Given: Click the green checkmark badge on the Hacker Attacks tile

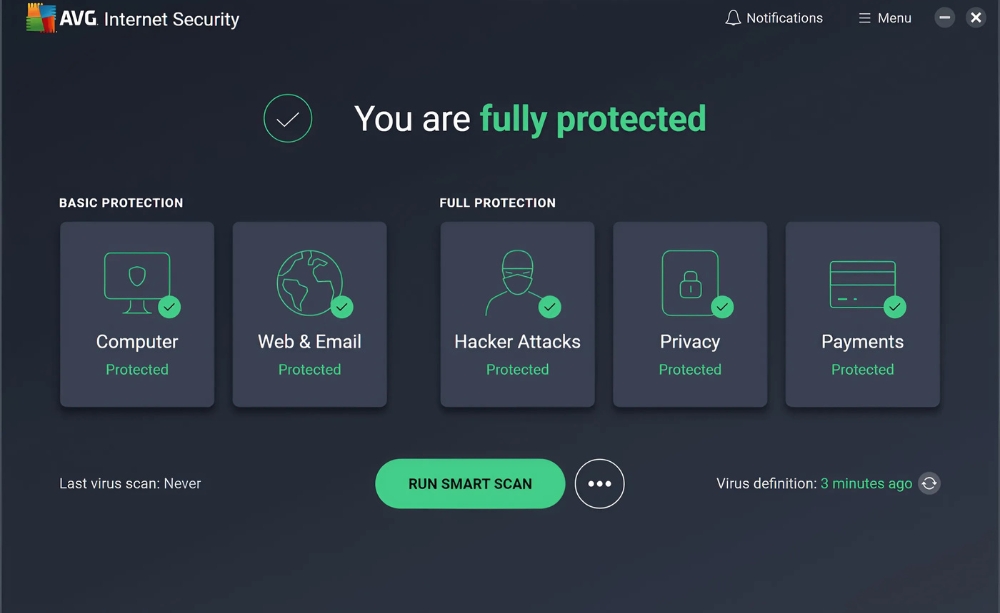Looking at the screenshot, I should point(550,307).
